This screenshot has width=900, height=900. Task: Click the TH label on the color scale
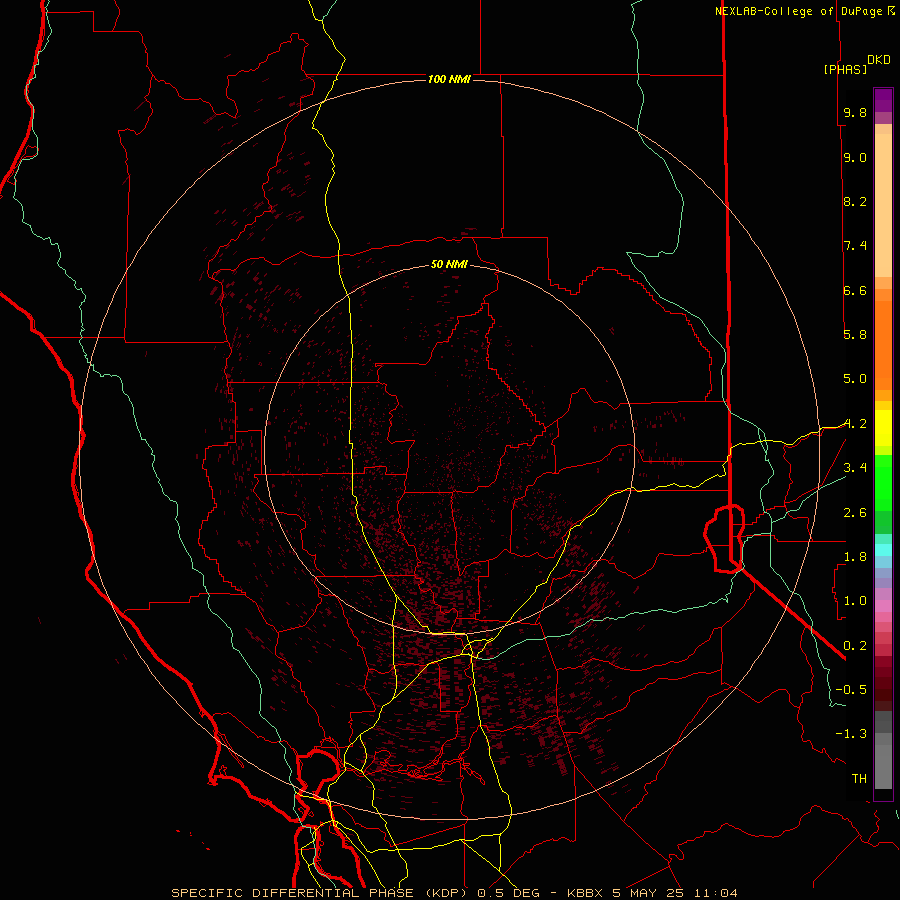pyautogui.click(x=859, y=778)
